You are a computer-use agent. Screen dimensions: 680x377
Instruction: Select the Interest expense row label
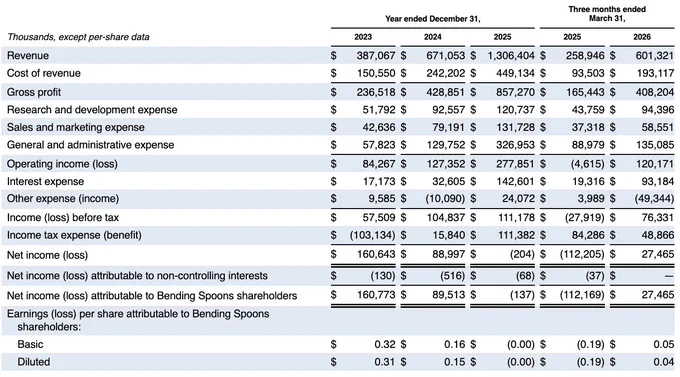point(45,181)
